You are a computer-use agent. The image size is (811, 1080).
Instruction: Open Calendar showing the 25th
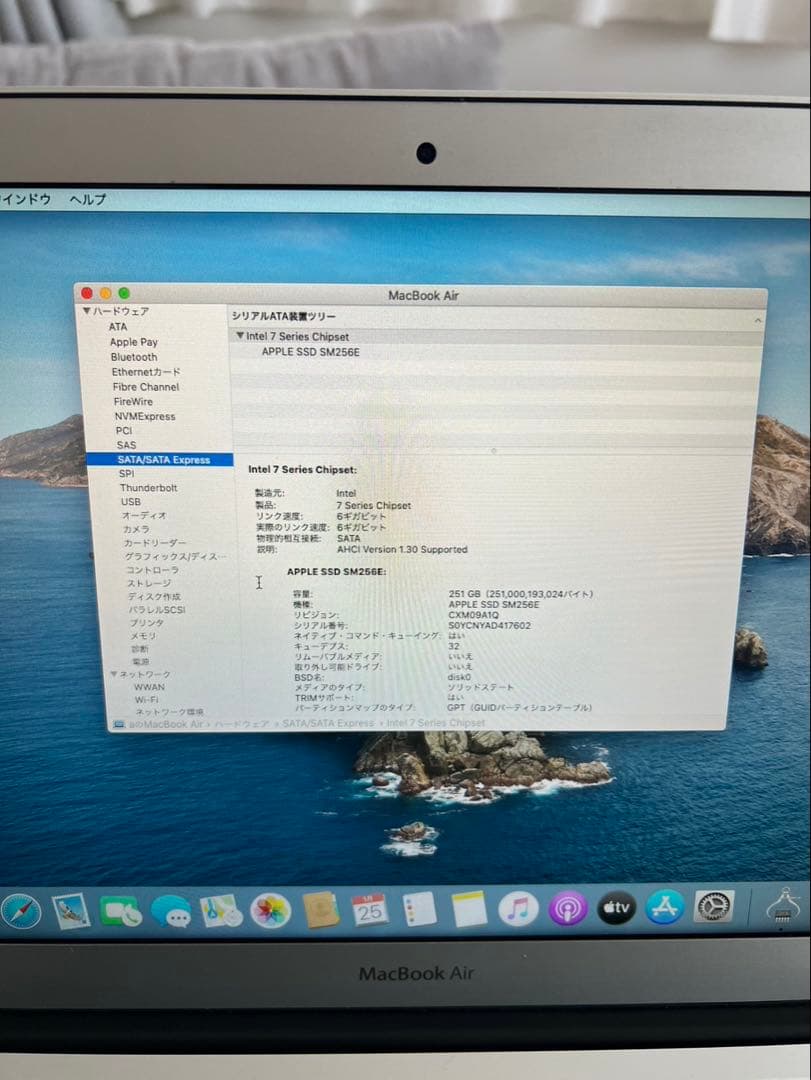click(372, 910)
